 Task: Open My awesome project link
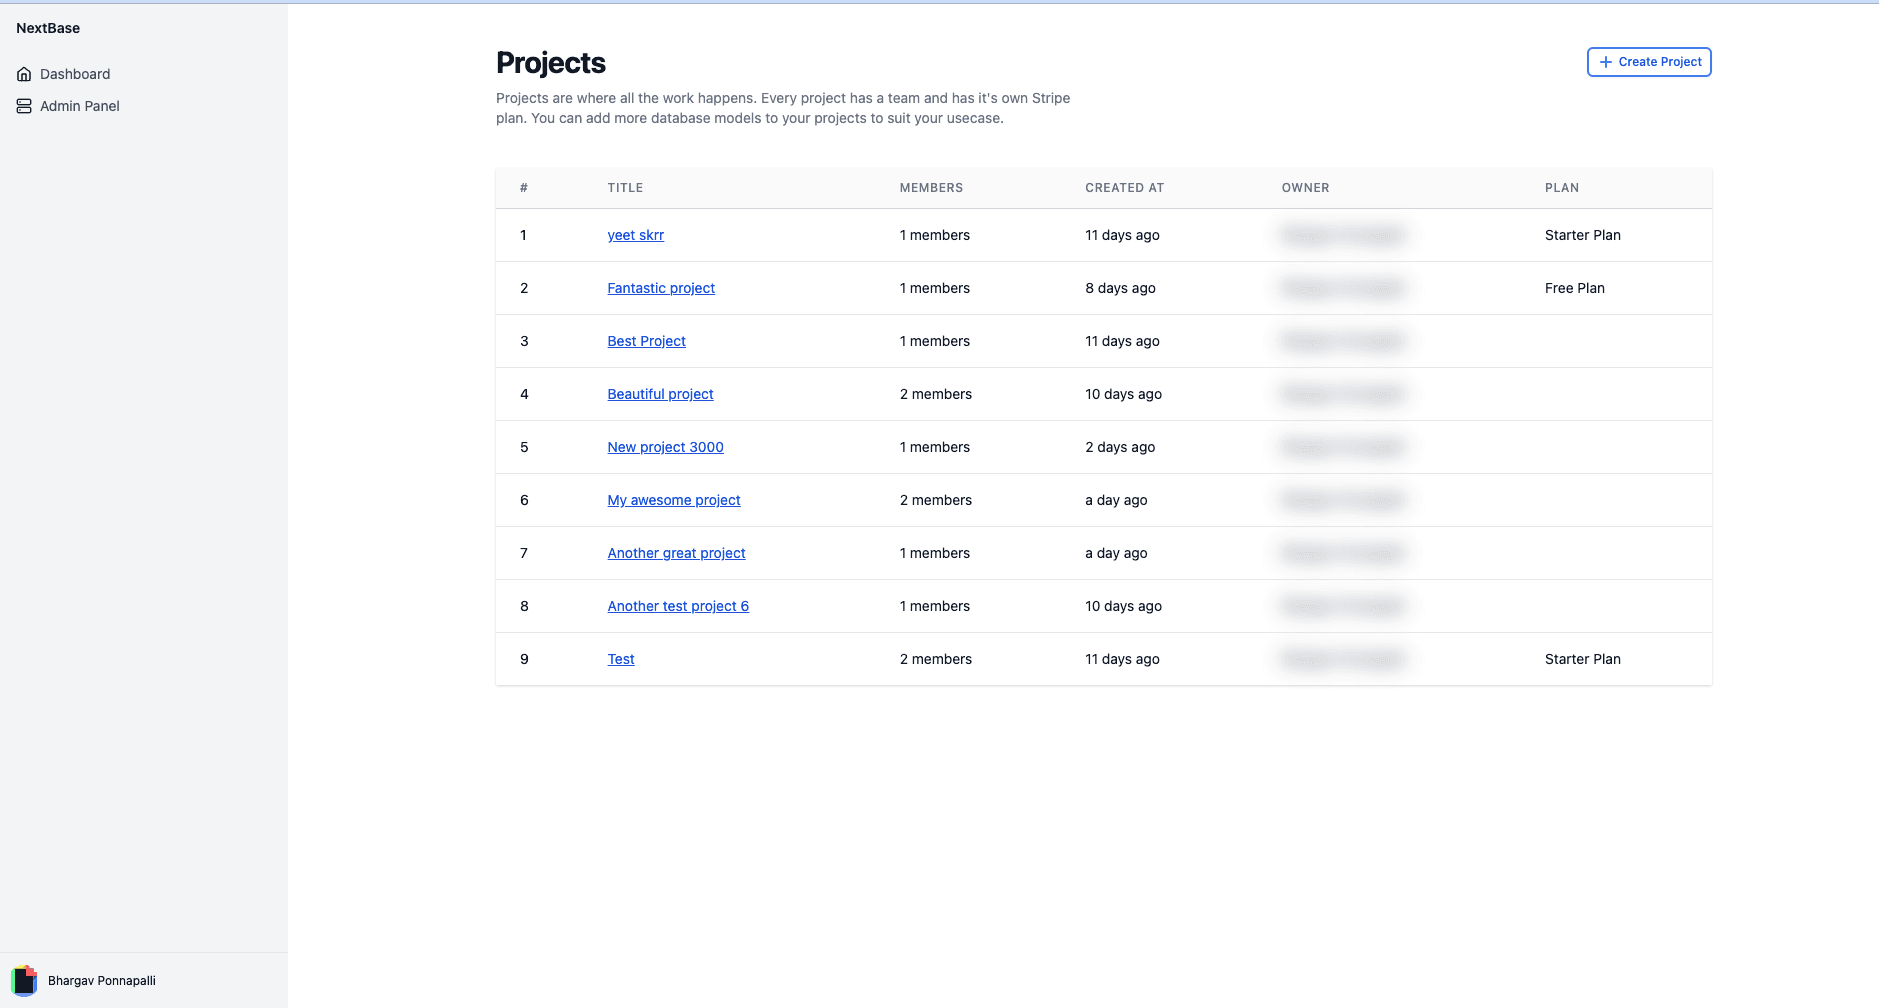(x=674, y=500)
